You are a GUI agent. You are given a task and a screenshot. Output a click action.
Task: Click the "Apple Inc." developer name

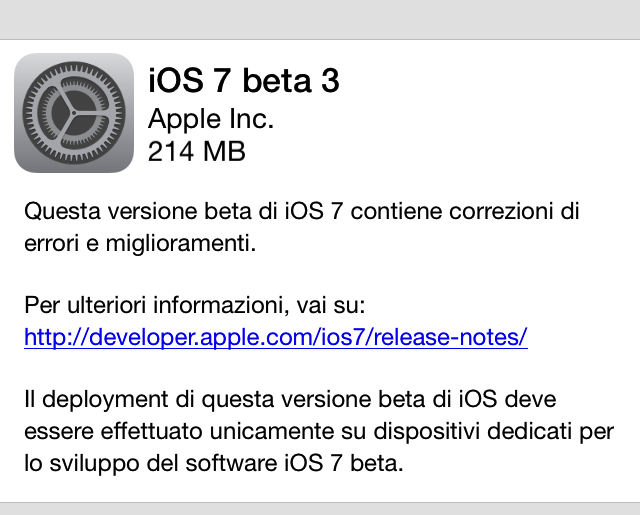coord(210,118)
